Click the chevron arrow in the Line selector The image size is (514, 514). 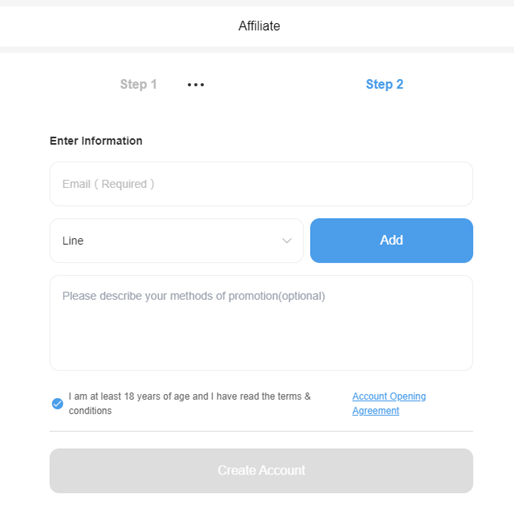tap(287, 241)
